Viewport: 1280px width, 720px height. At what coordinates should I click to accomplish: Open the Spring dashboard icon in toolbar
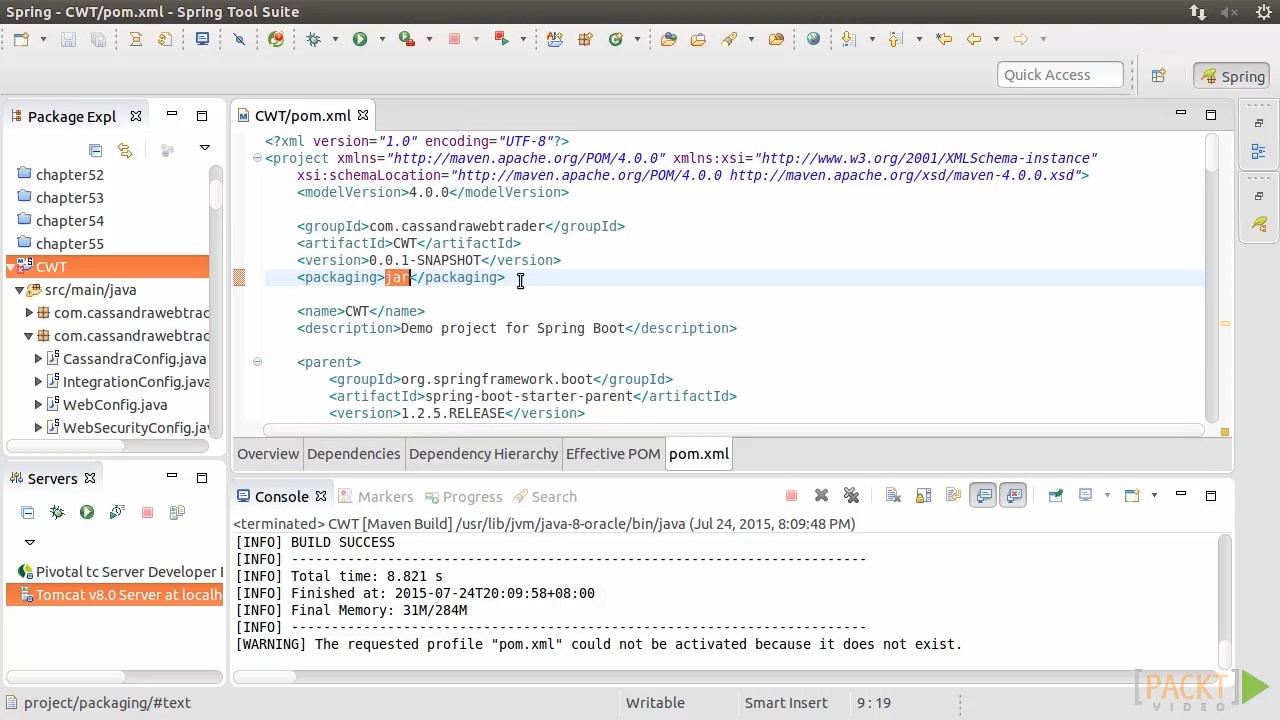tap(276, 39)
